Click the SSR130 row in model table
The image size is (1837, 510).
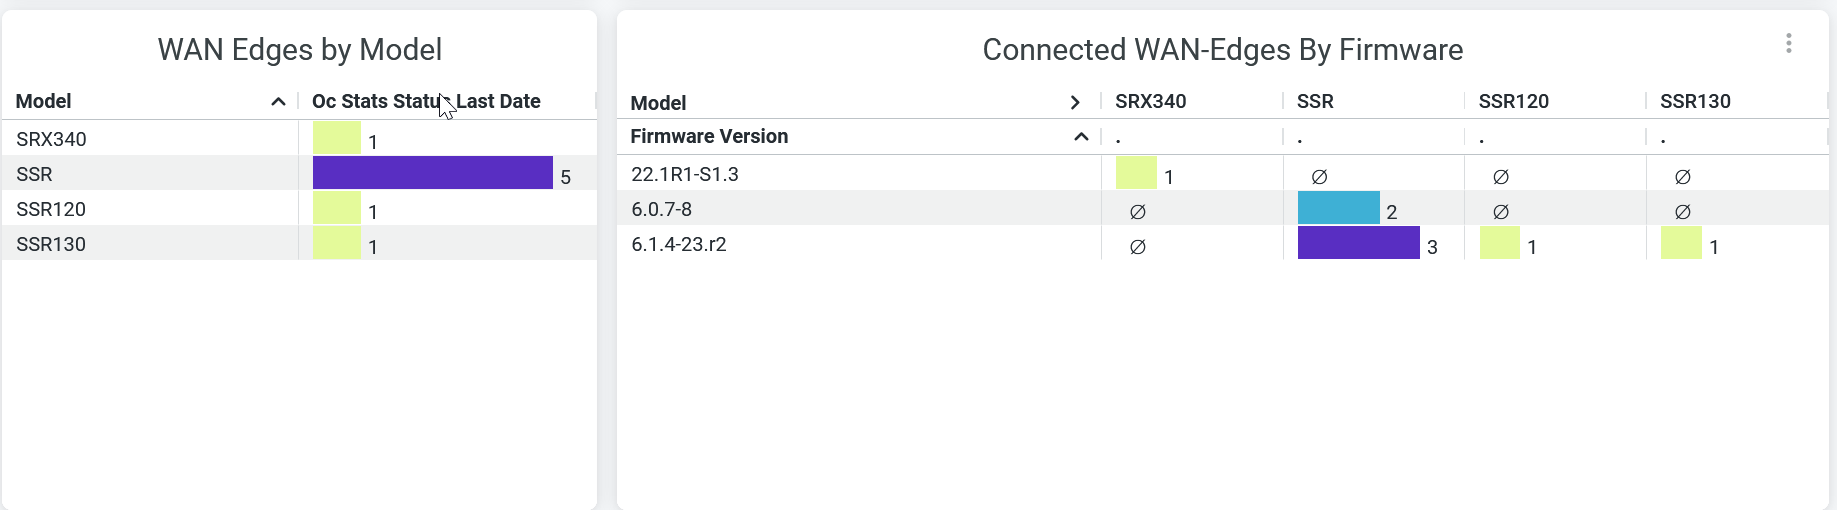[x=52, y=244]
